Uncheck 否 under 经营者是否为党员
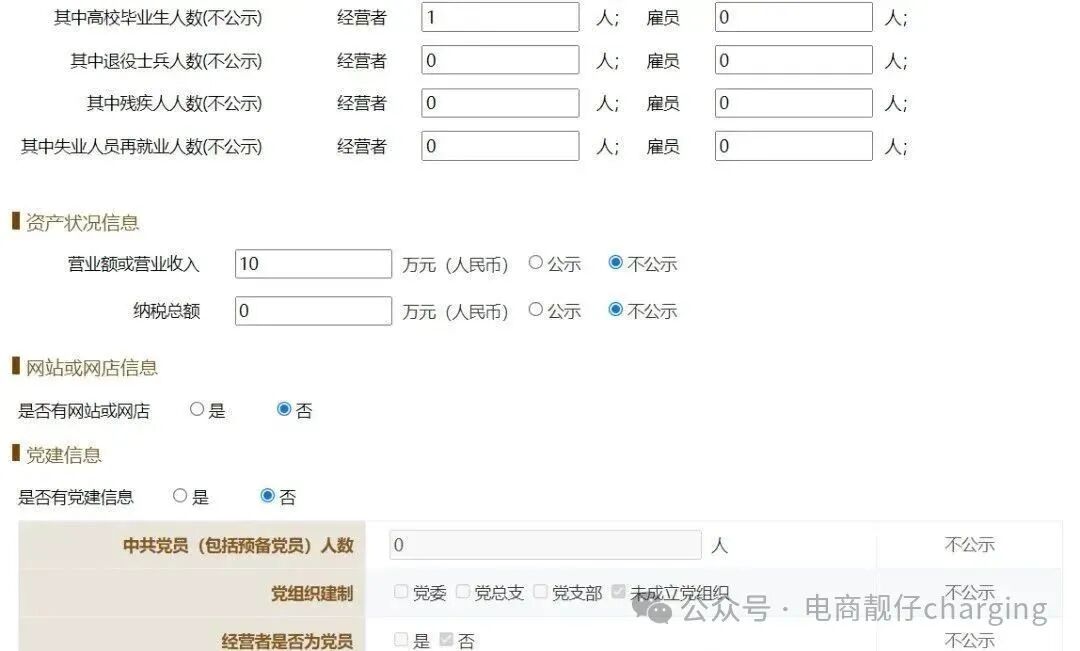Screen dimensions: 1080x651 click(446, 639)
